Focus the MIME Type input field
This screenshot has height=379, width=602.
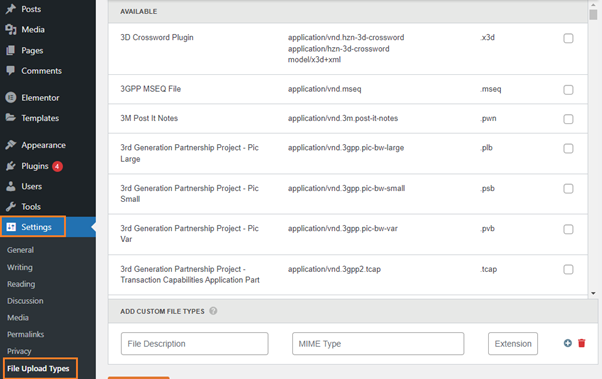[378, 344]
